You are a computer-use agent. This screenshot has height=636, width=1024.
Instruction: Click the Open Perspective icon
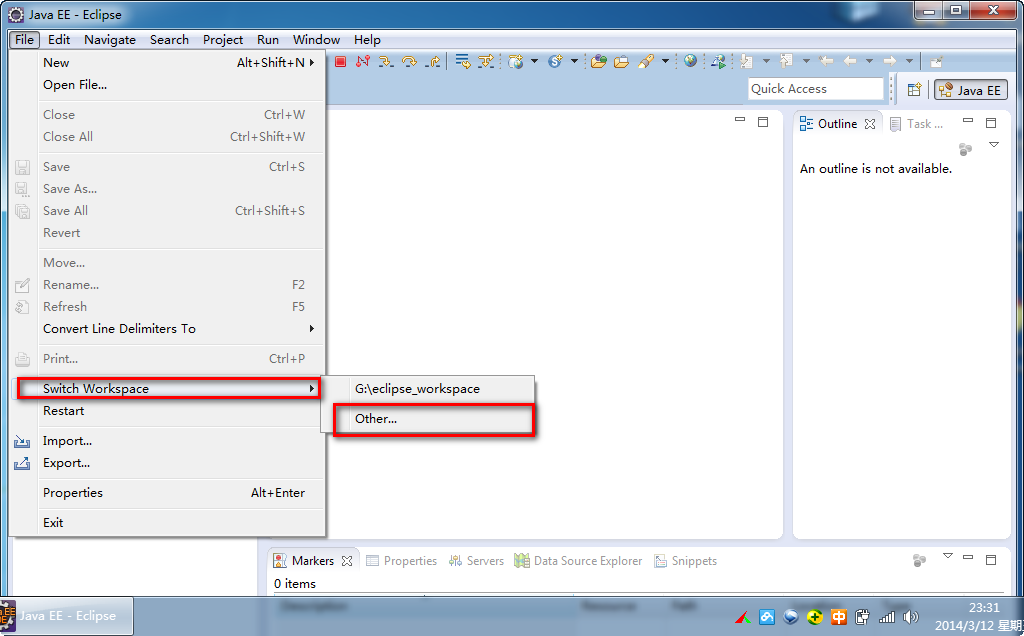tap(914, 90)
